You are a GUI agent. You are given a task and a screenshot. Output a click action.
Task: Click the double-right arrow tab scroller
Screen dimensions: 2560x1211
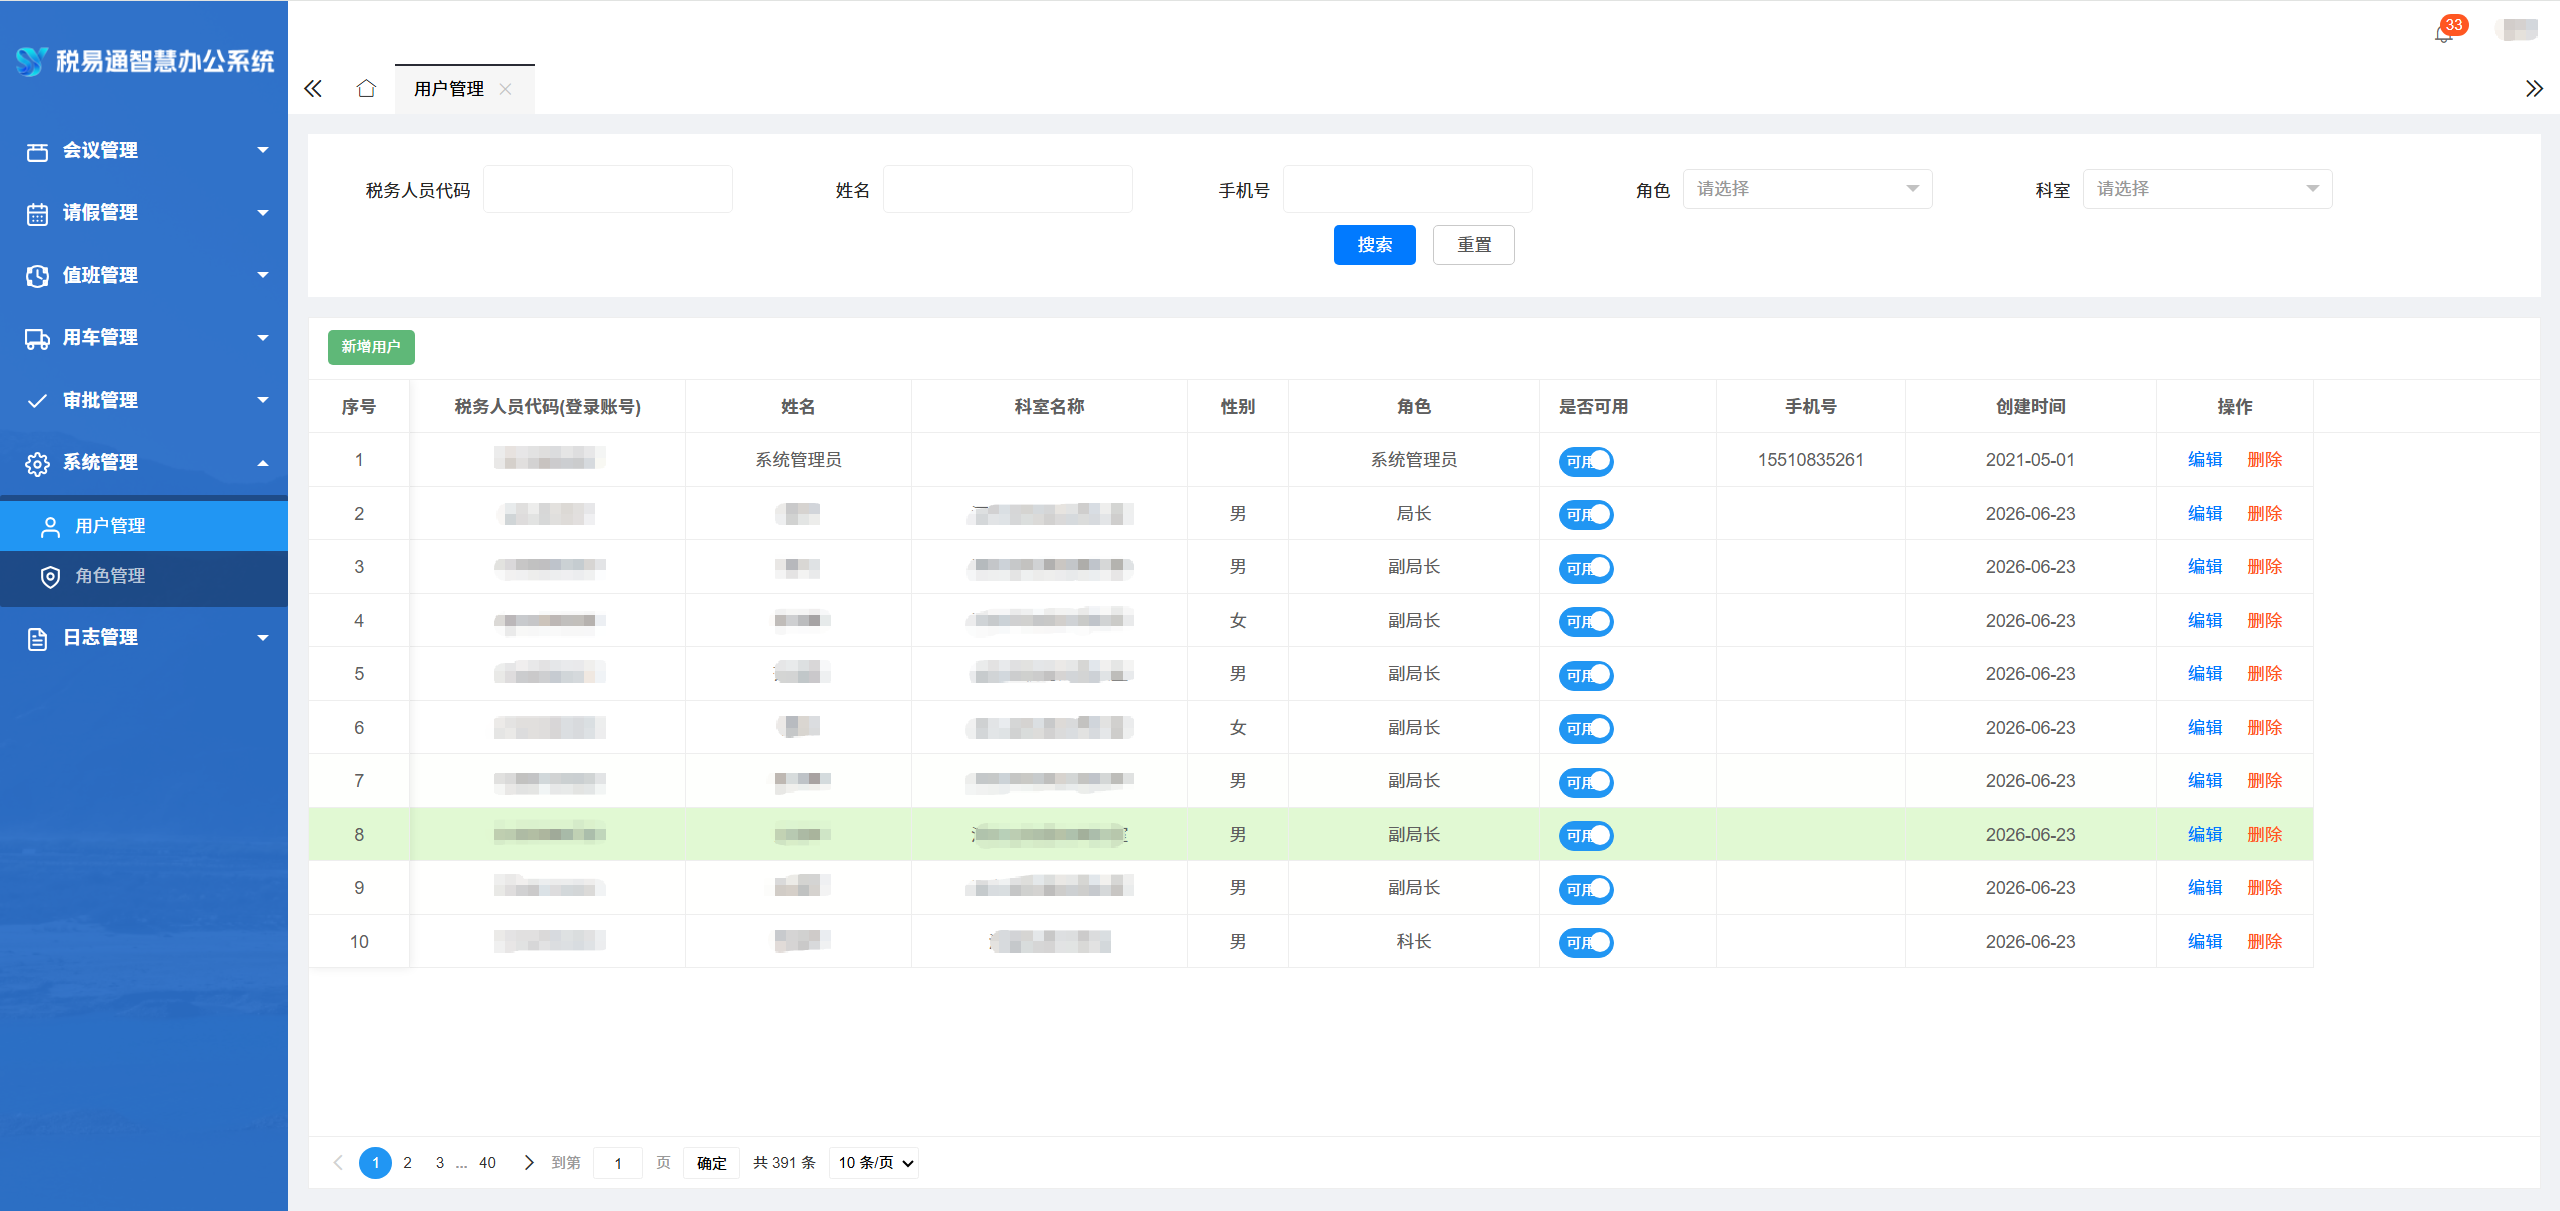click(2533, 88)
